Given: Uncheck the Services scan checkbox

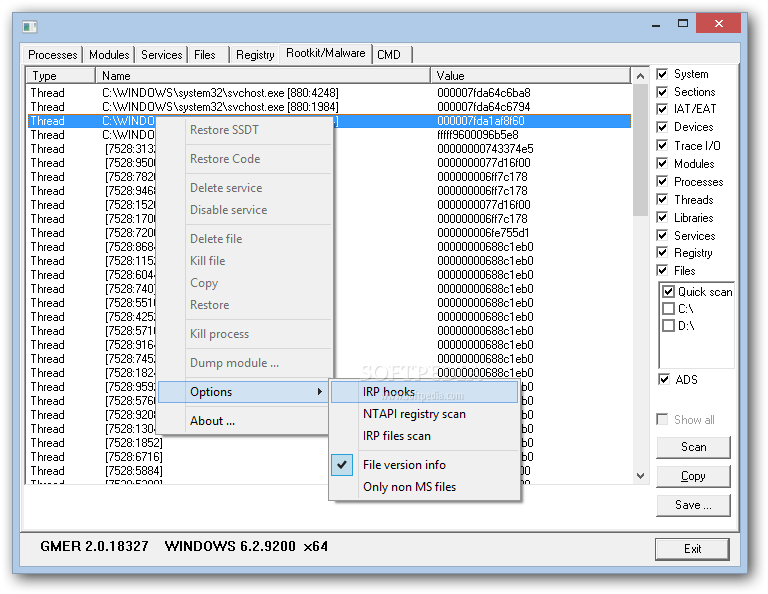Looking at the screenshot, I should tap(662, 236).
